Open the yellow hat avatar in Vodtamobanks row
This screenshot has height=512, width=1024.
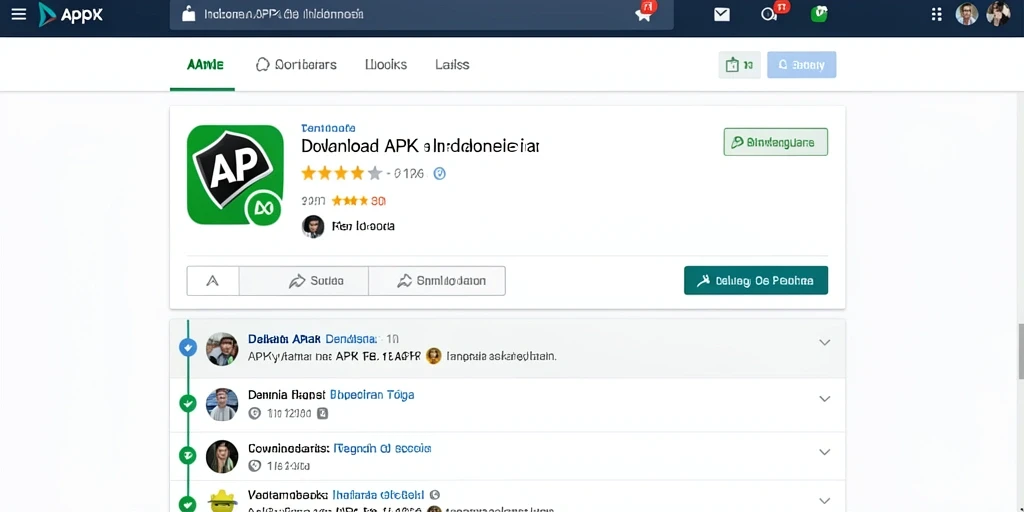(223, 501)
